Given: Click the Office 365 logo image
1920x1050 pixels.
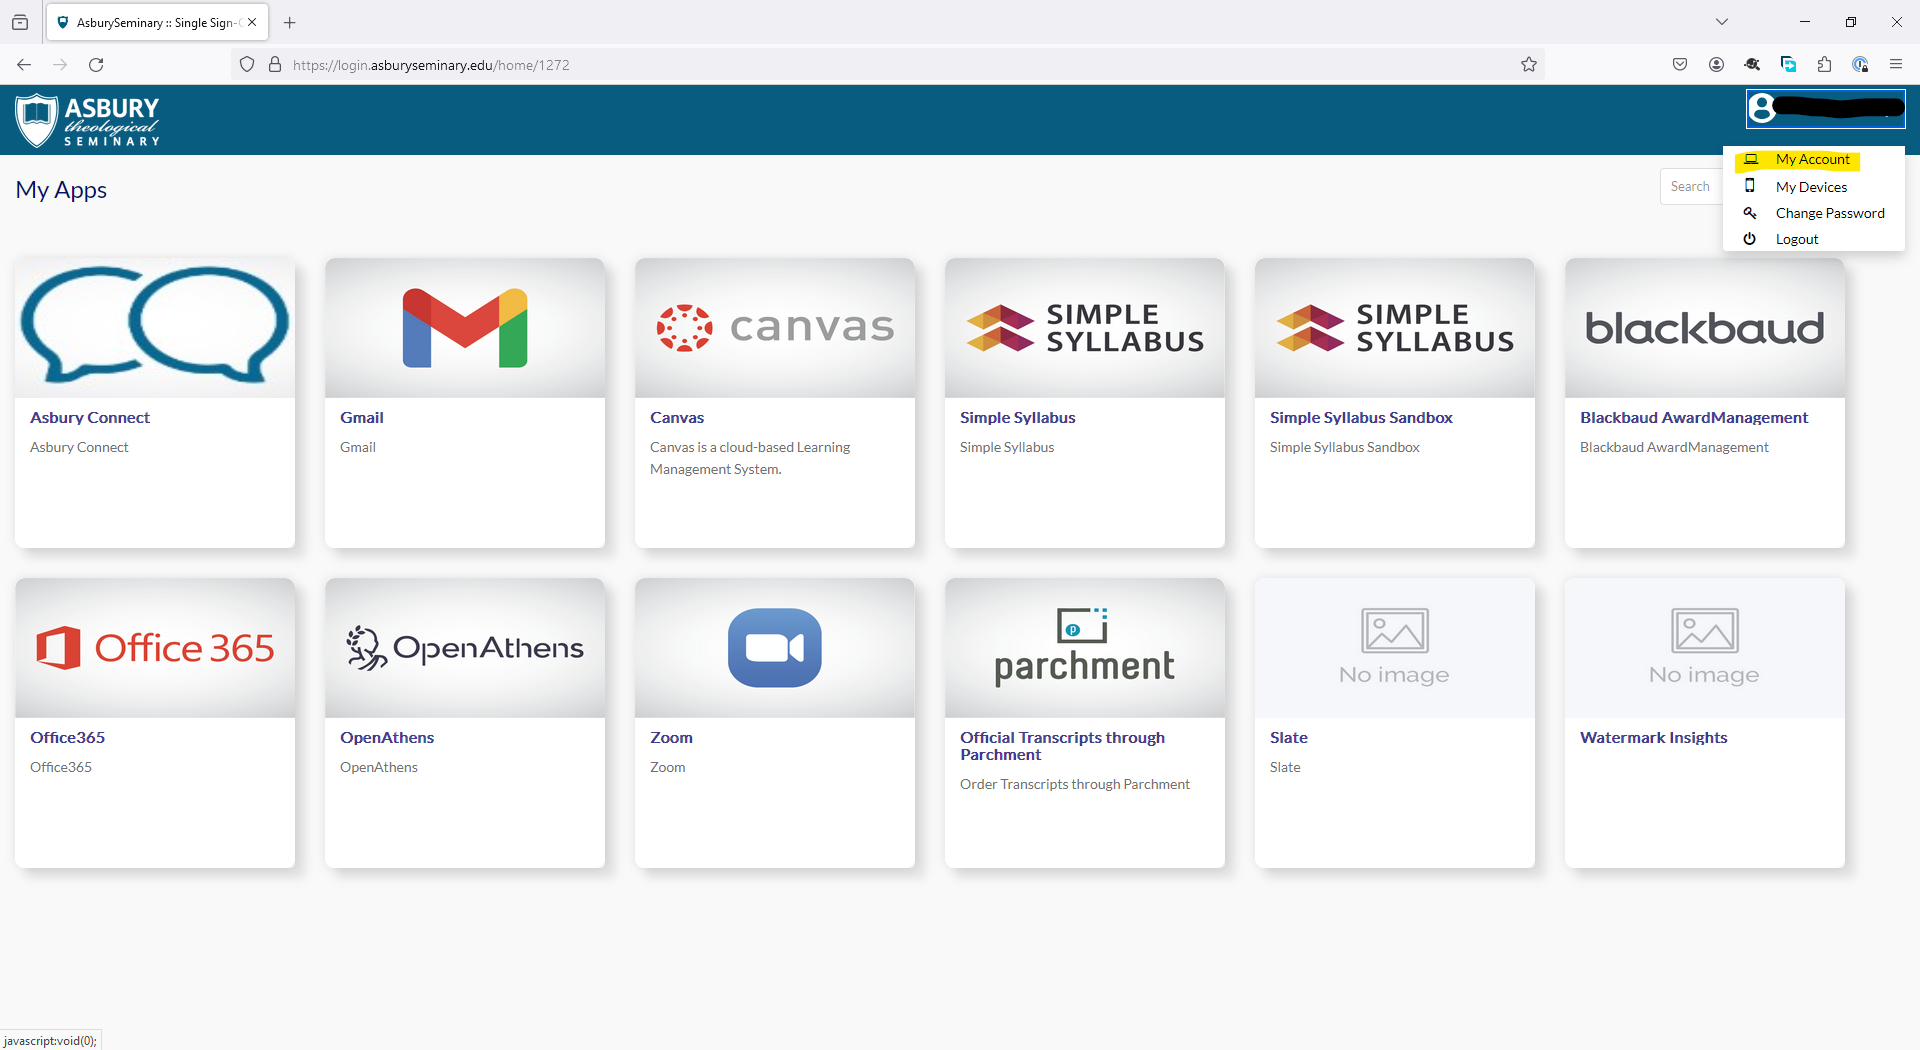Looking at the screenshot, I should (155, 648).
